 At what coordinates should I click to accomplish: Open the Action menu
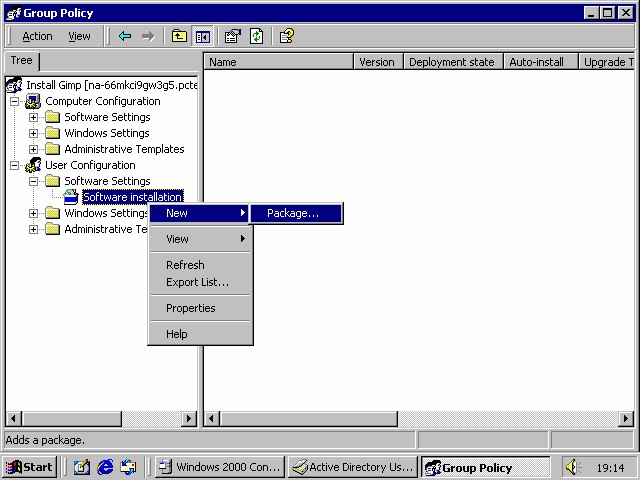point(37,36)
